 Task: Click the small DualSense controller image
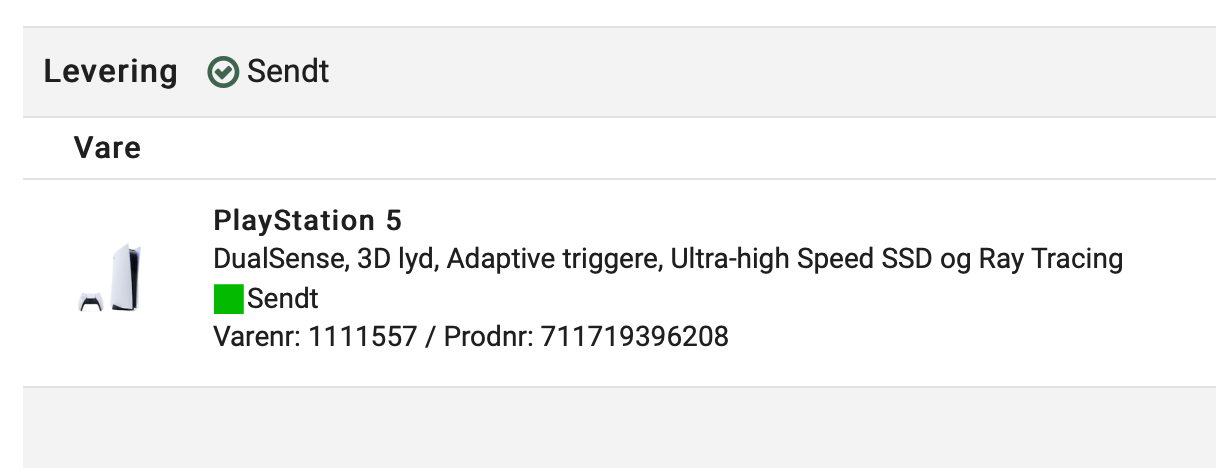click(x=90, y=302)
